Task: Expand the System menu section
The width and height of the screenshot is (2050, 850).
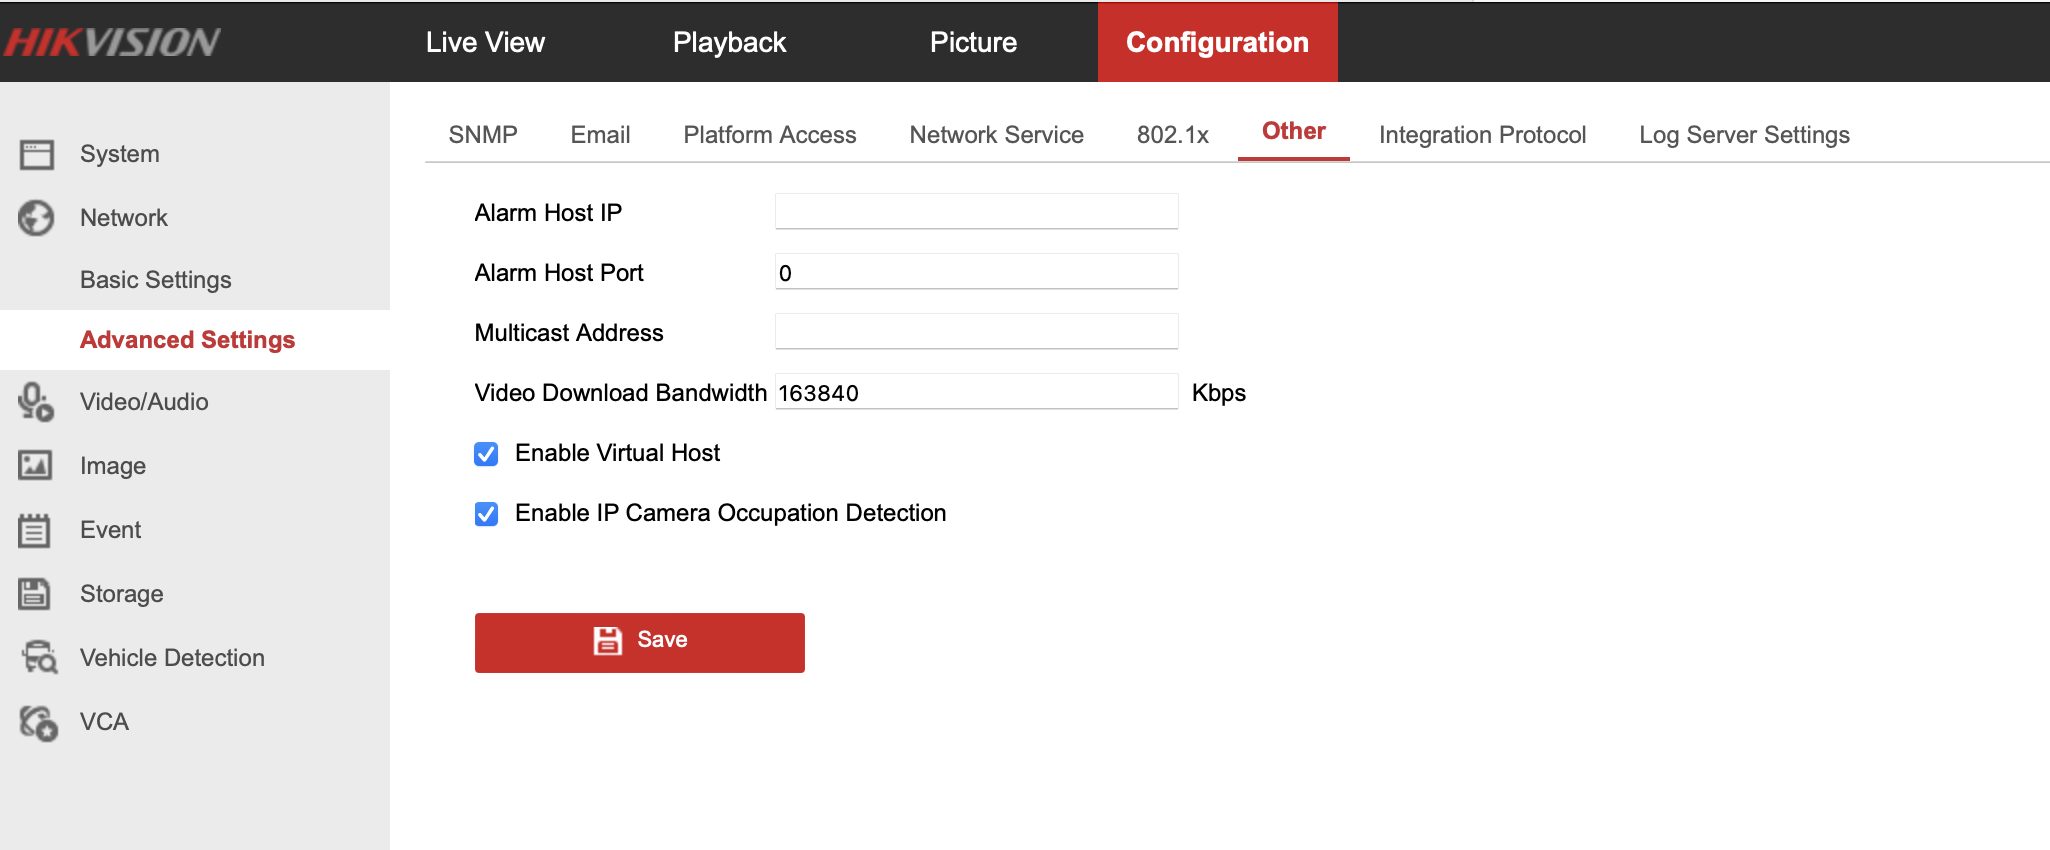Action: click(120, 154)
